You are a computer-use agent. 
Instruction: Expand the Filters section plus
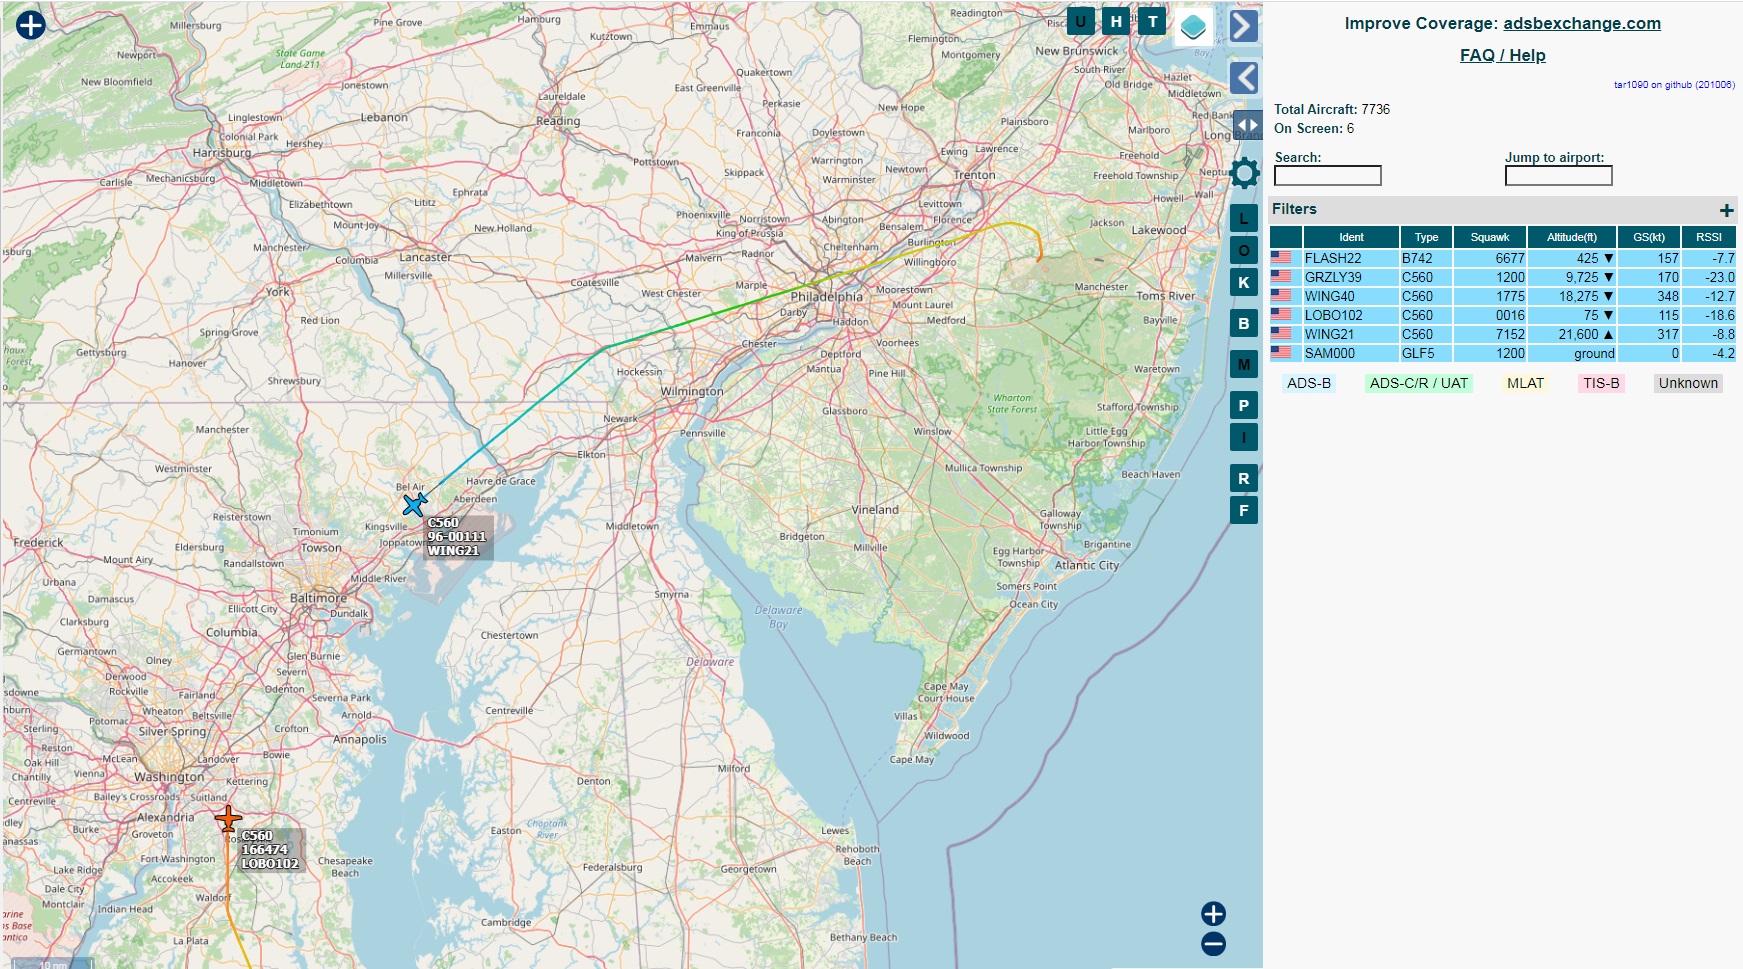point(1726,210)
